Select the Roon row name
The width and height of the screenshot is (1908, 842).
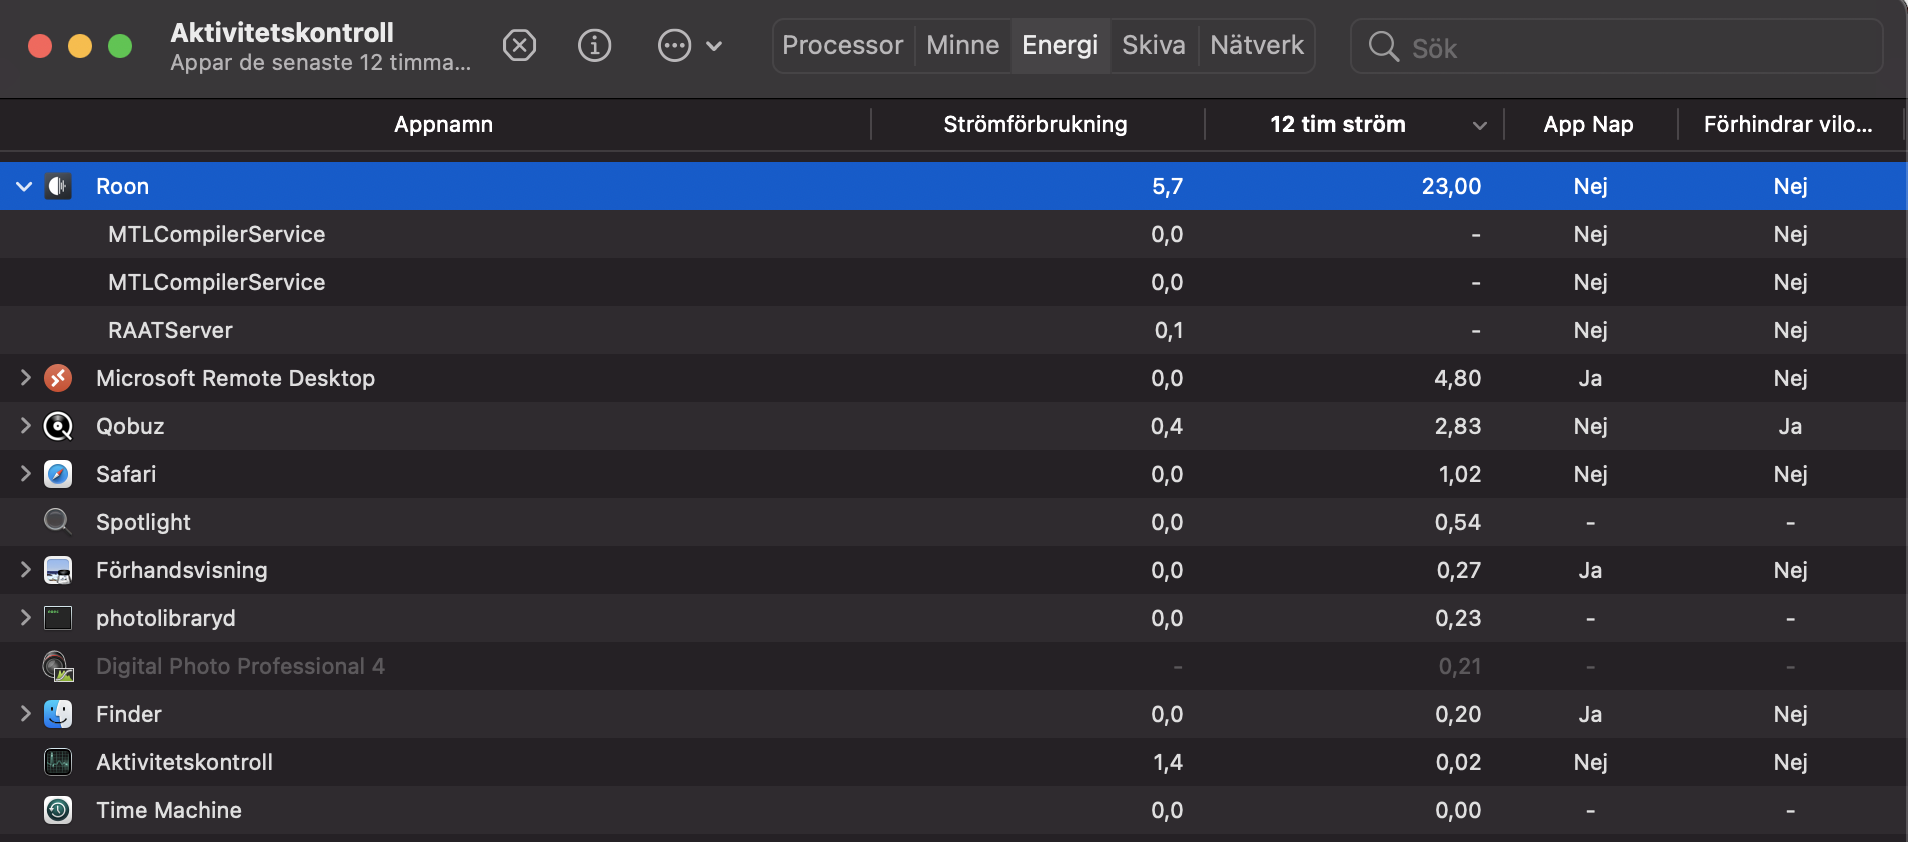122,186
